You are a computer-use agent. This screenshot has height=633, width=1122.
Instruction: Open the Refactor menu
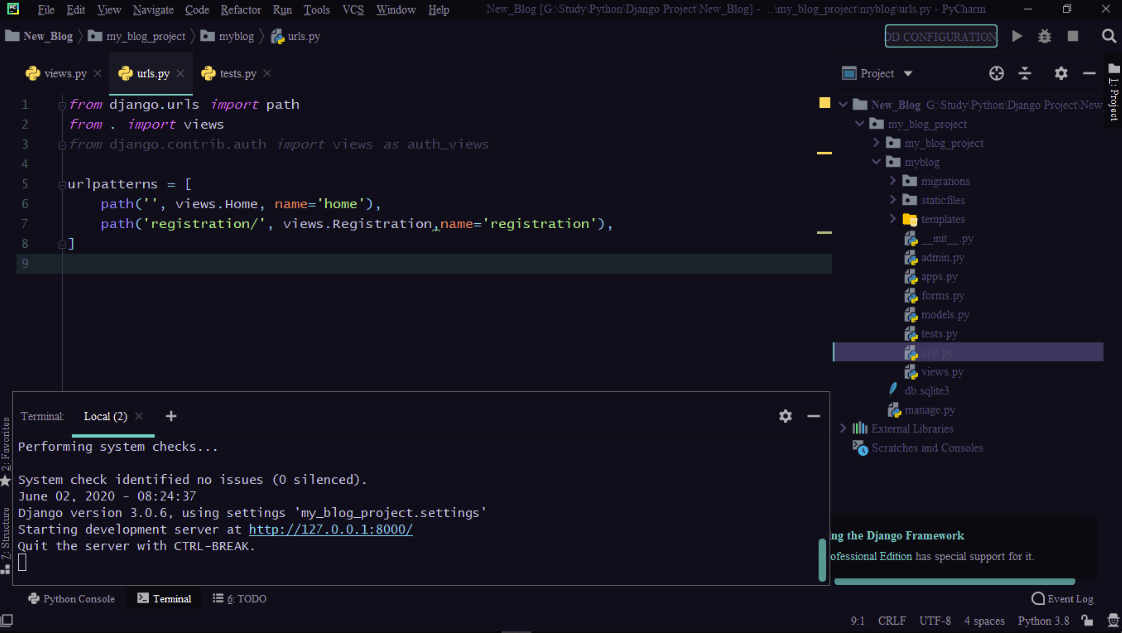click(240, 10)
